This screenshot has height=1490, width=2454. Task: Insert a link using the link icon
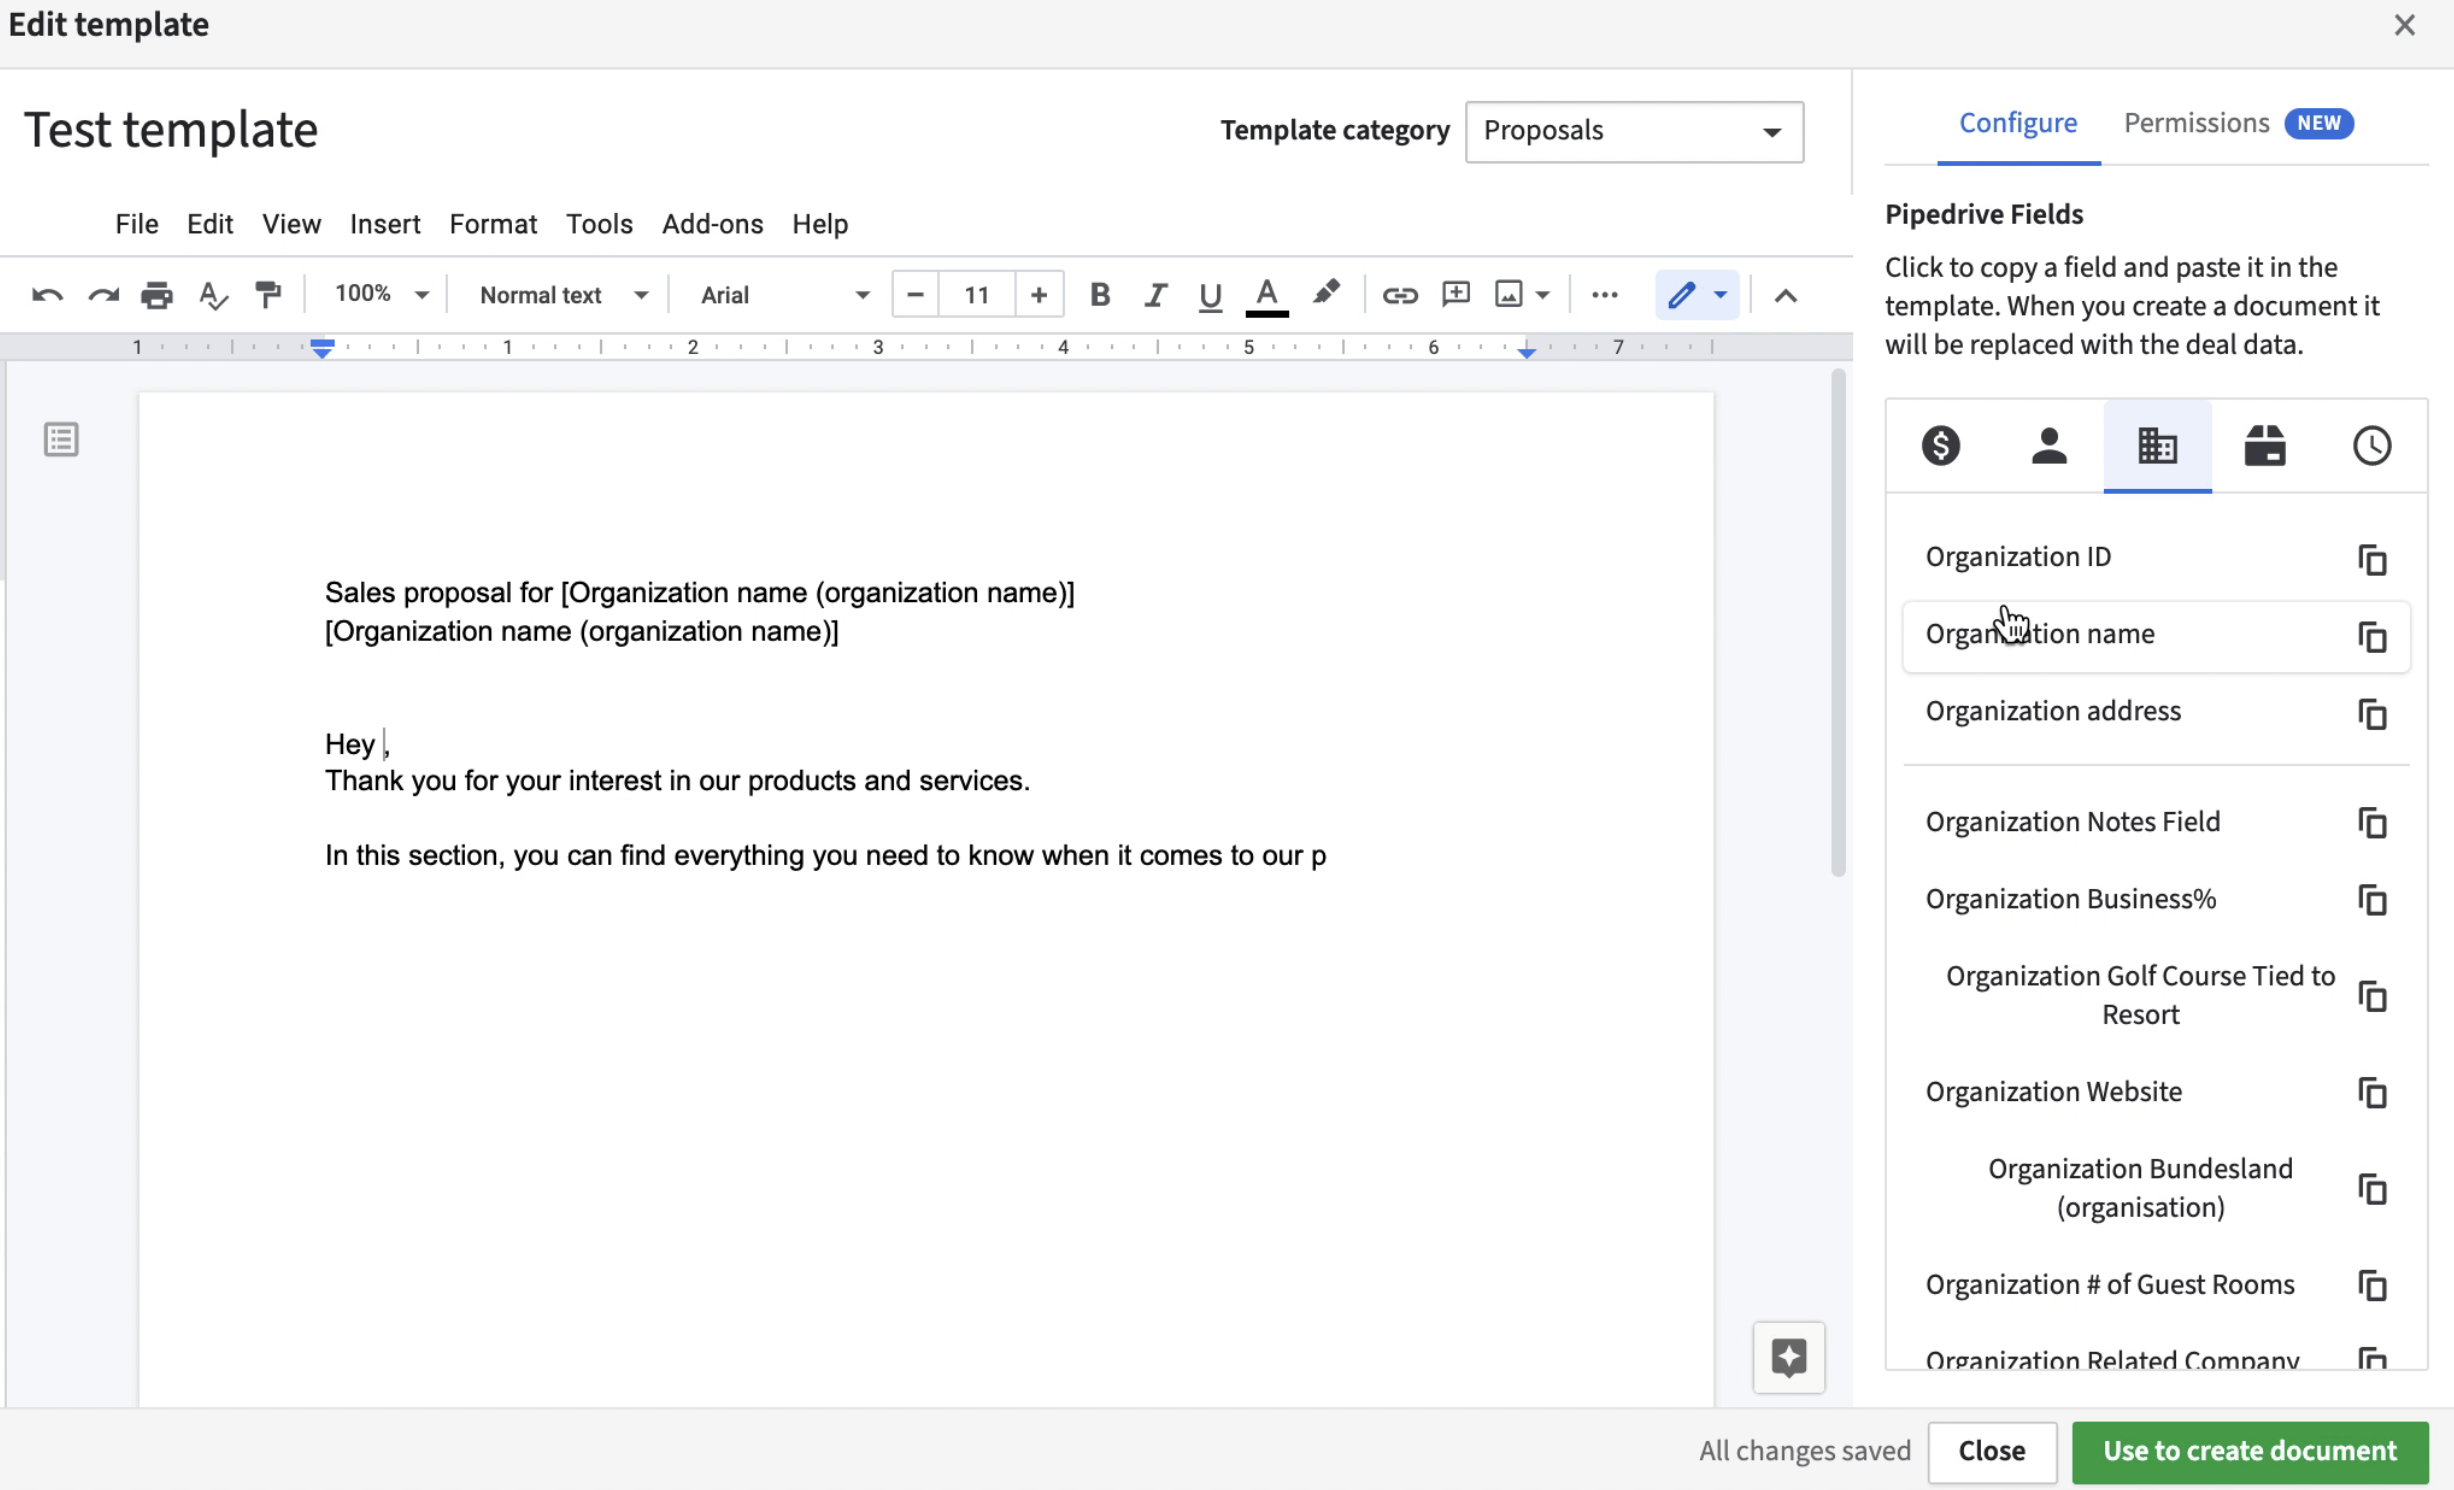tap(1400, 295)
